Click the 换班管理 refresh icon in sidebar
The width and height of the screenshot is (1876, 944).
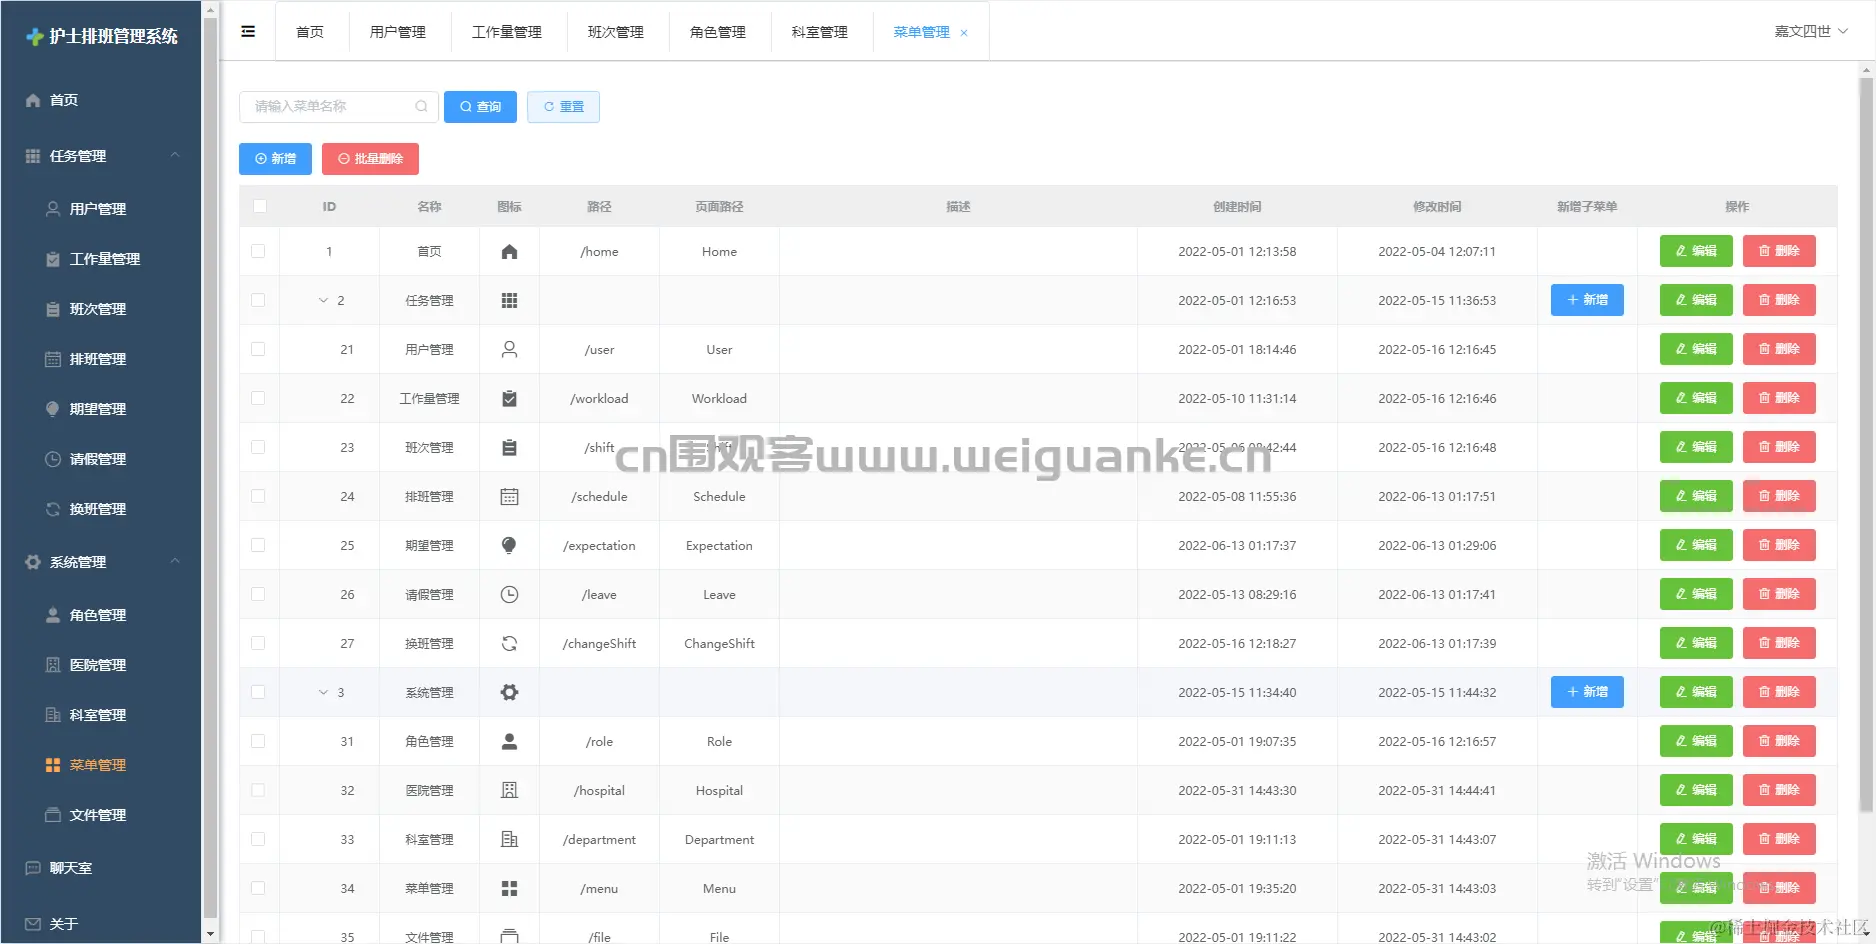tap(53, 509)
